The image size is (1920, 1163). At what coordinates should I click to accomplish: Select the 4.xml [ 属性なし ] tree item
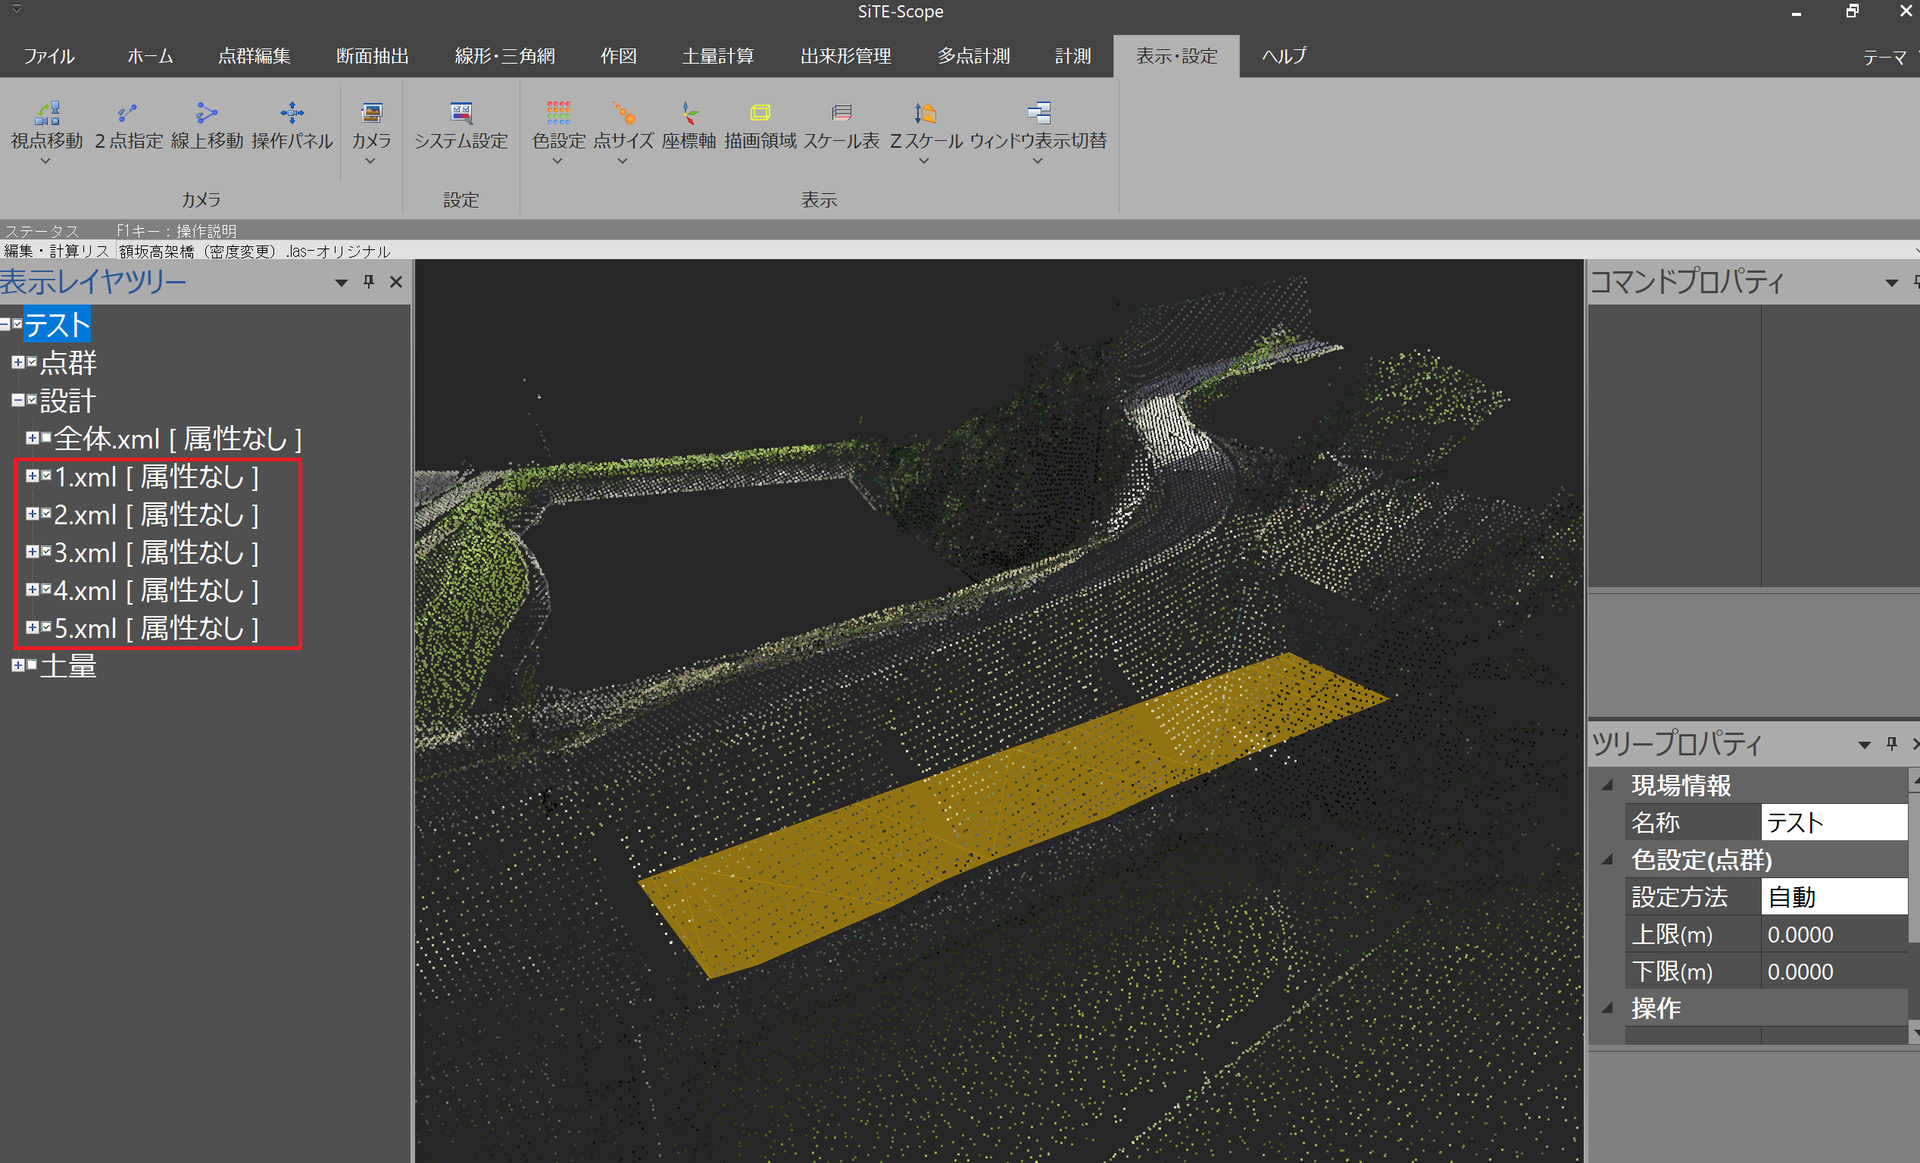point(156,590)
